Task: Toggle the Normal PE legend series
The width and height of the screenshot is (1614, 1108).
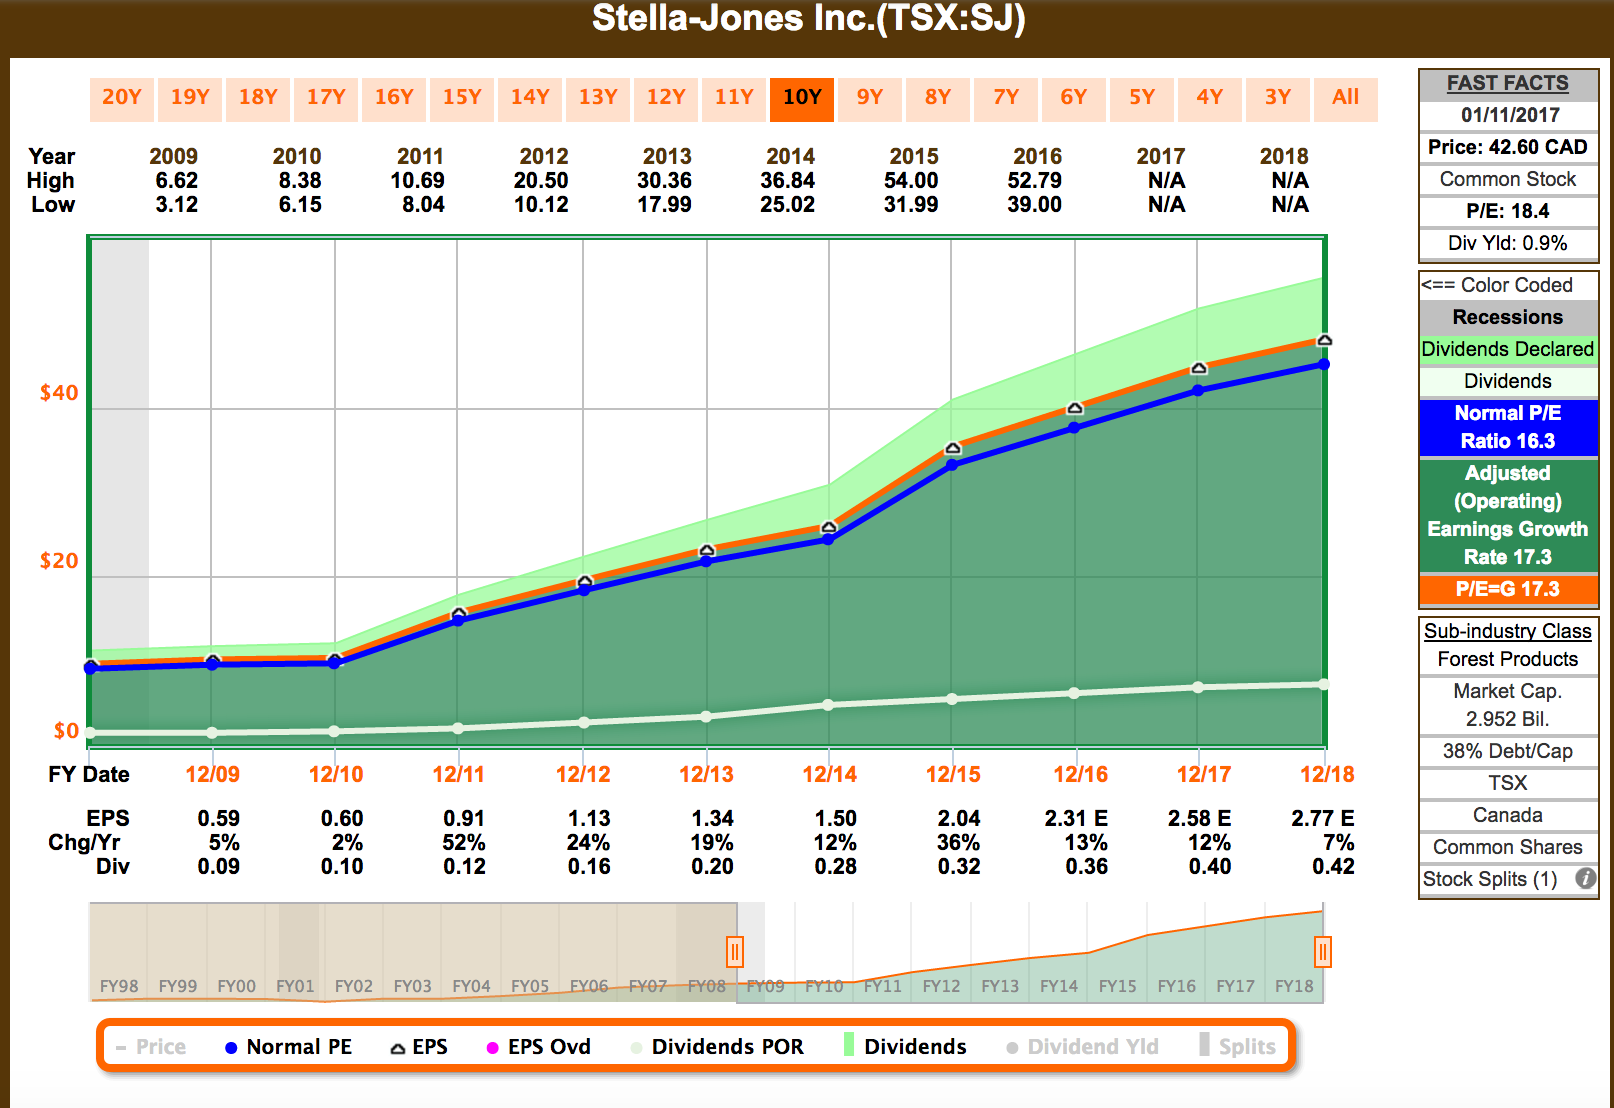Action: coord(288,1047)
